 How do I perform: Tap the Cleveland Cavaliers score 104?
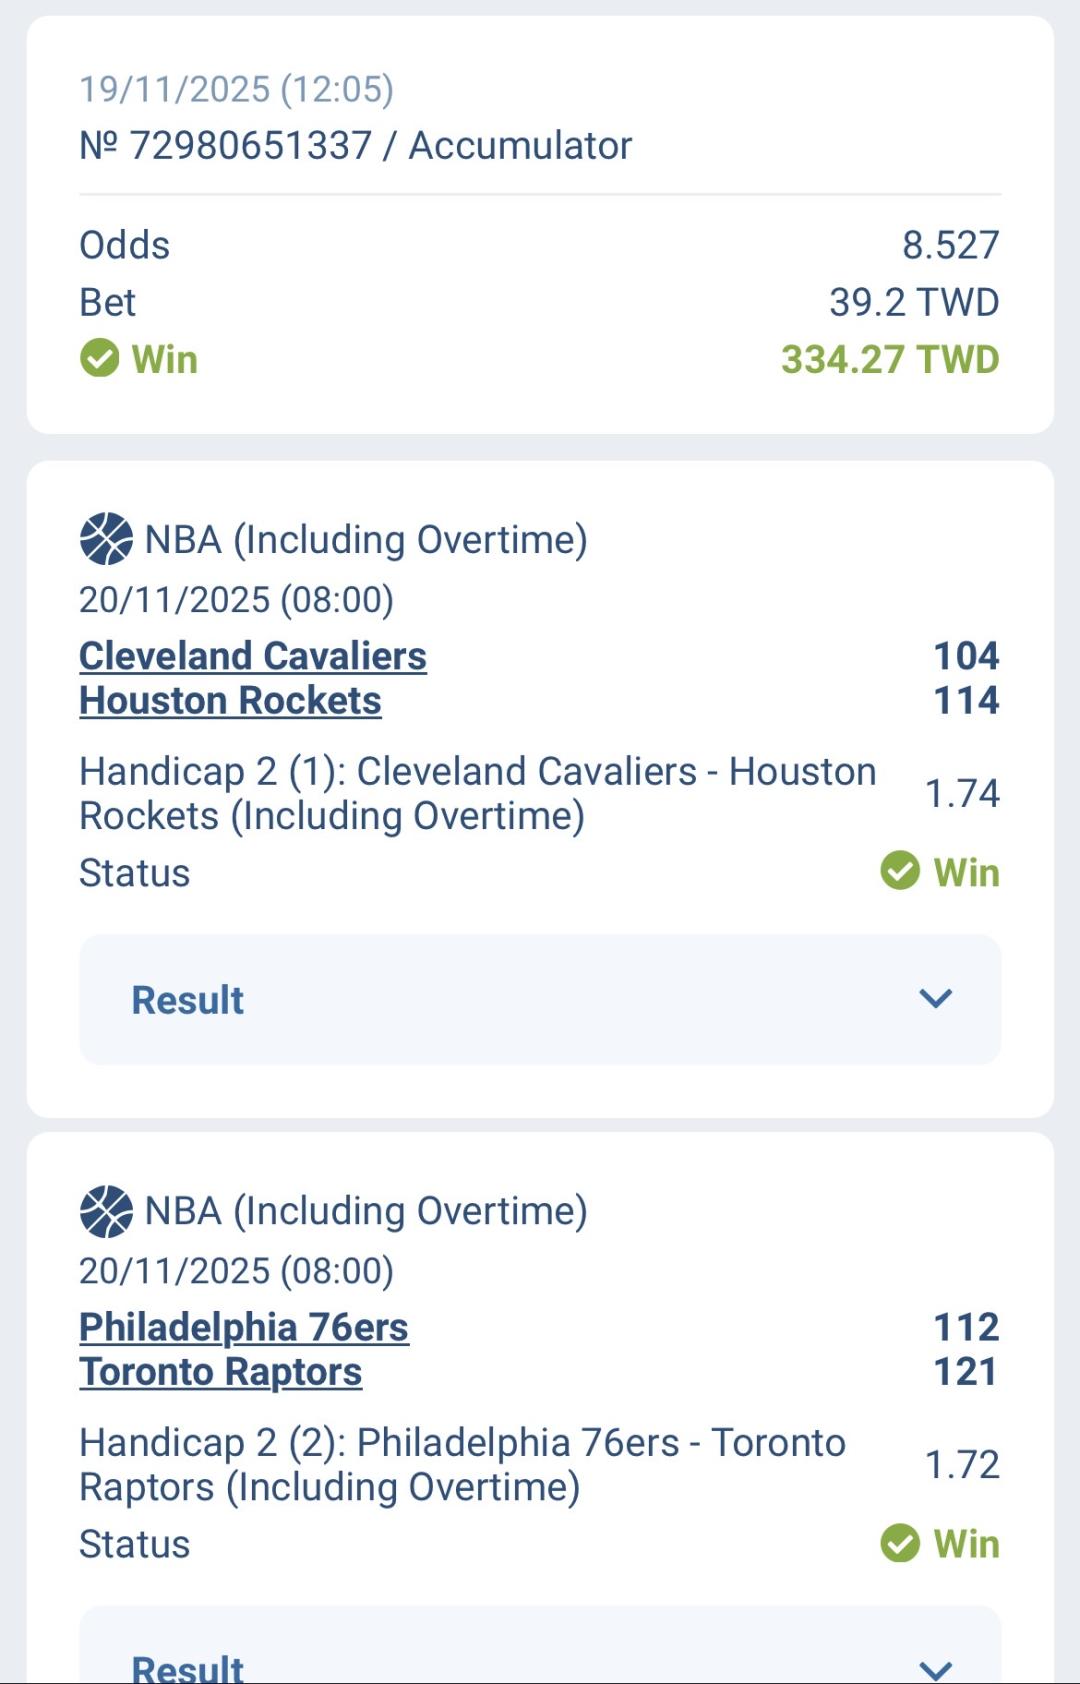pos(966,656)
